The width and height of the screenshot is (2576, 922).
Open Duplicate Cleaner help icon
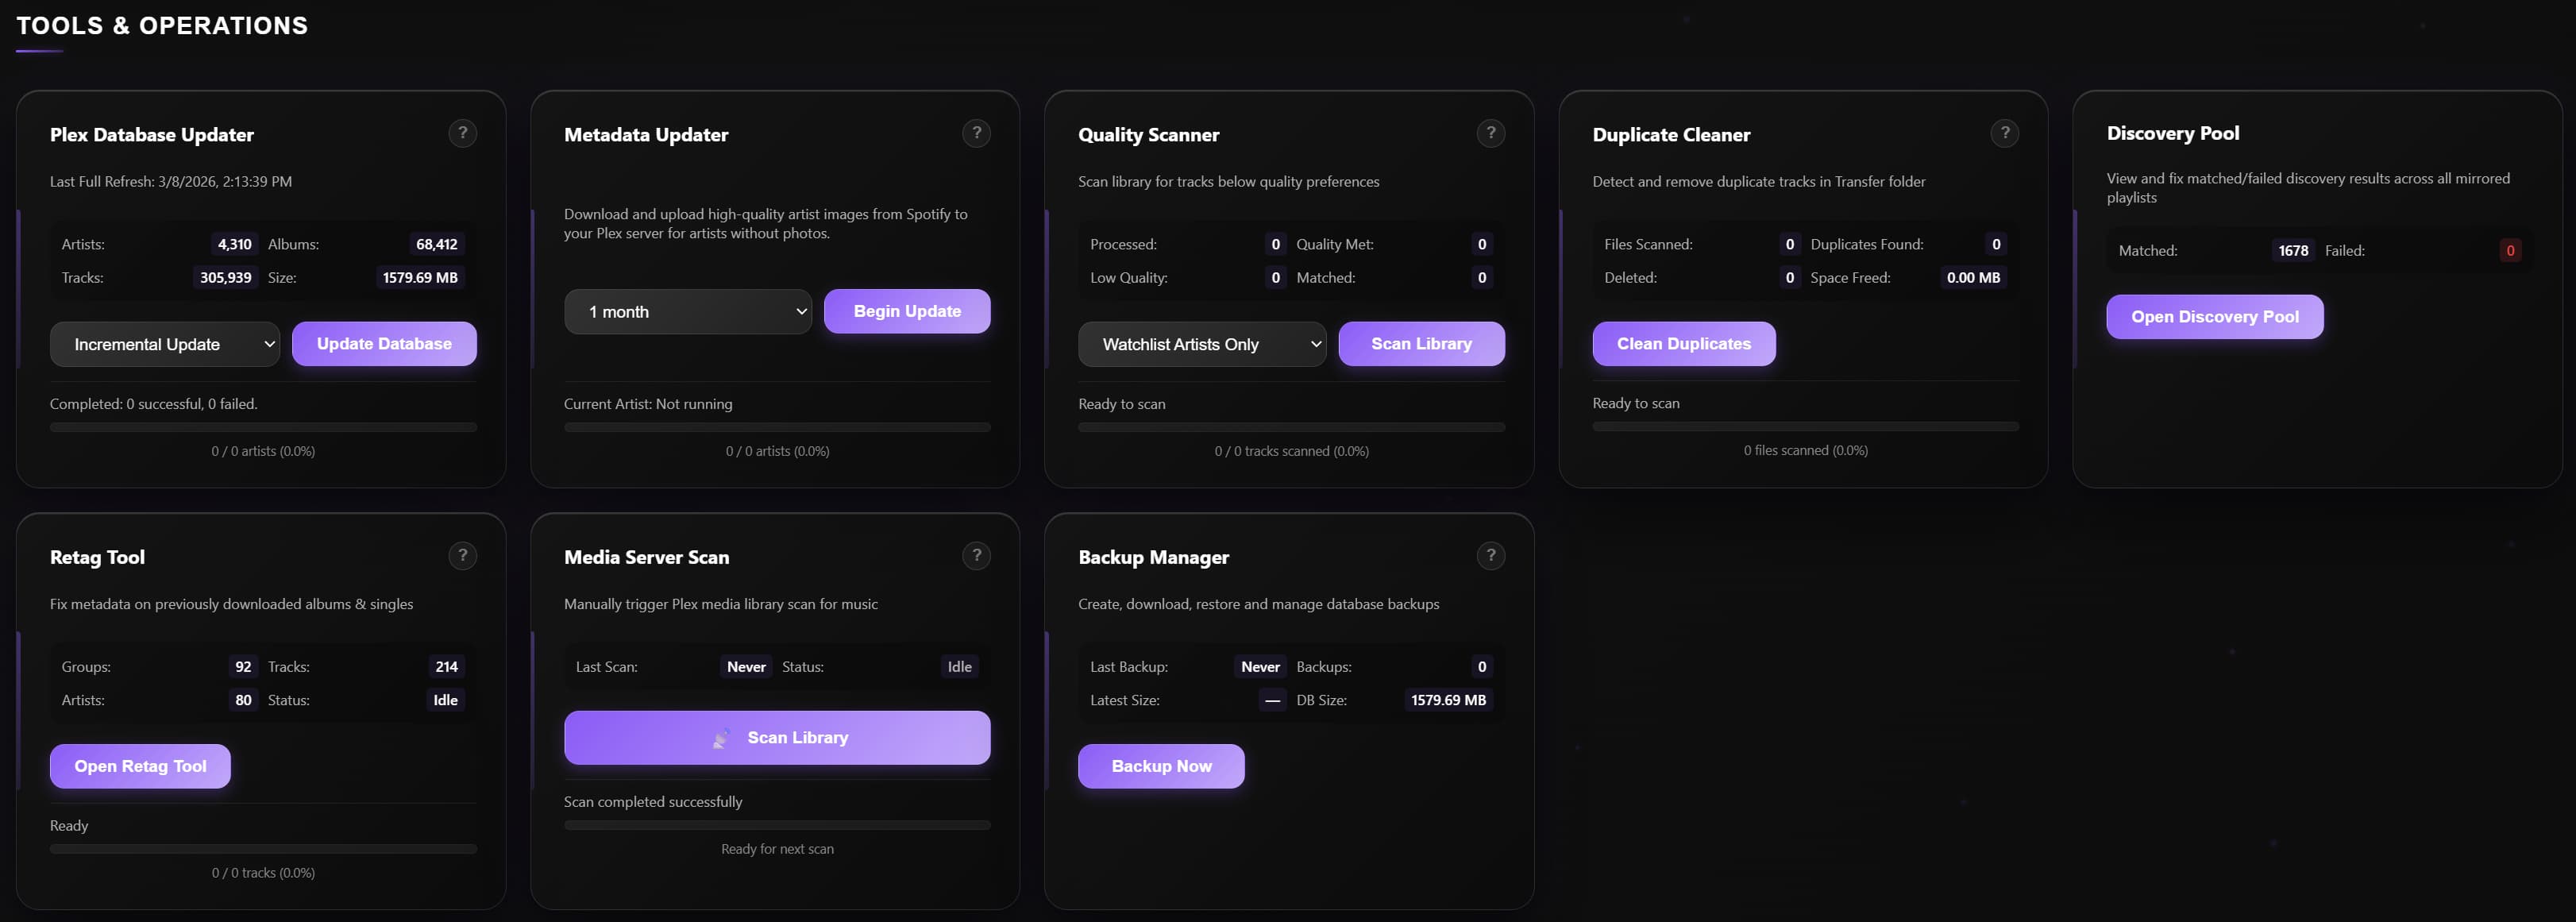coord(2004,133)
